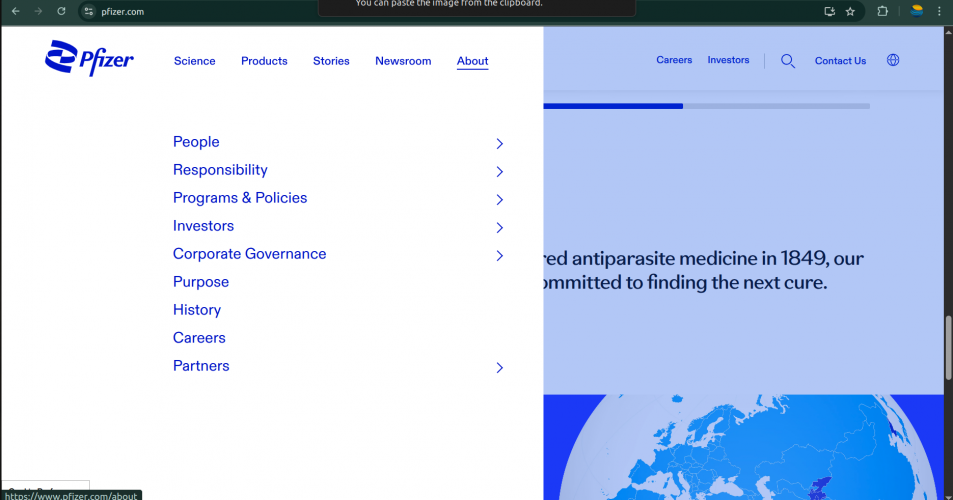The image size is (953, 500).
Task: Select Investors in the About dropdown list
Action: pyautogui.click(x=204, y=225)
